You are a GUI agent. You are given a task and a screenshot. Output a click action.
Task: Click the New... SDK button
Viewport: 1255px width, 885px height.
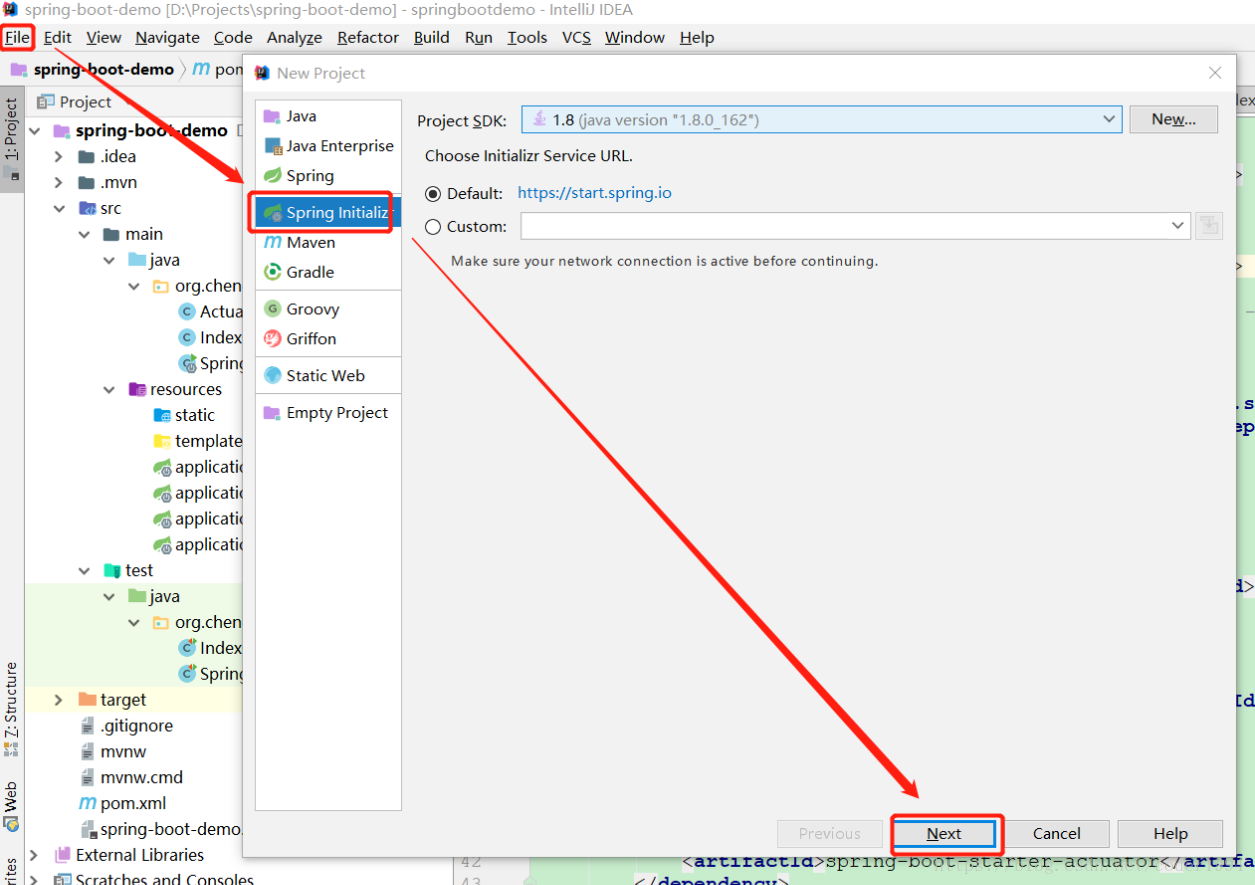pos(1174,119)
